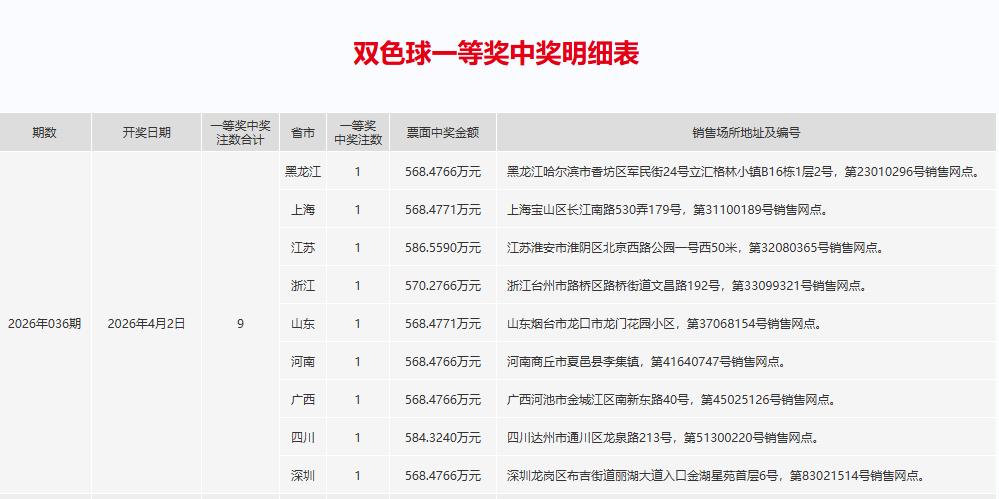Screen dimensions: 999x499
Task: Click the 浙江 province cell
Action: pos(303,286)
